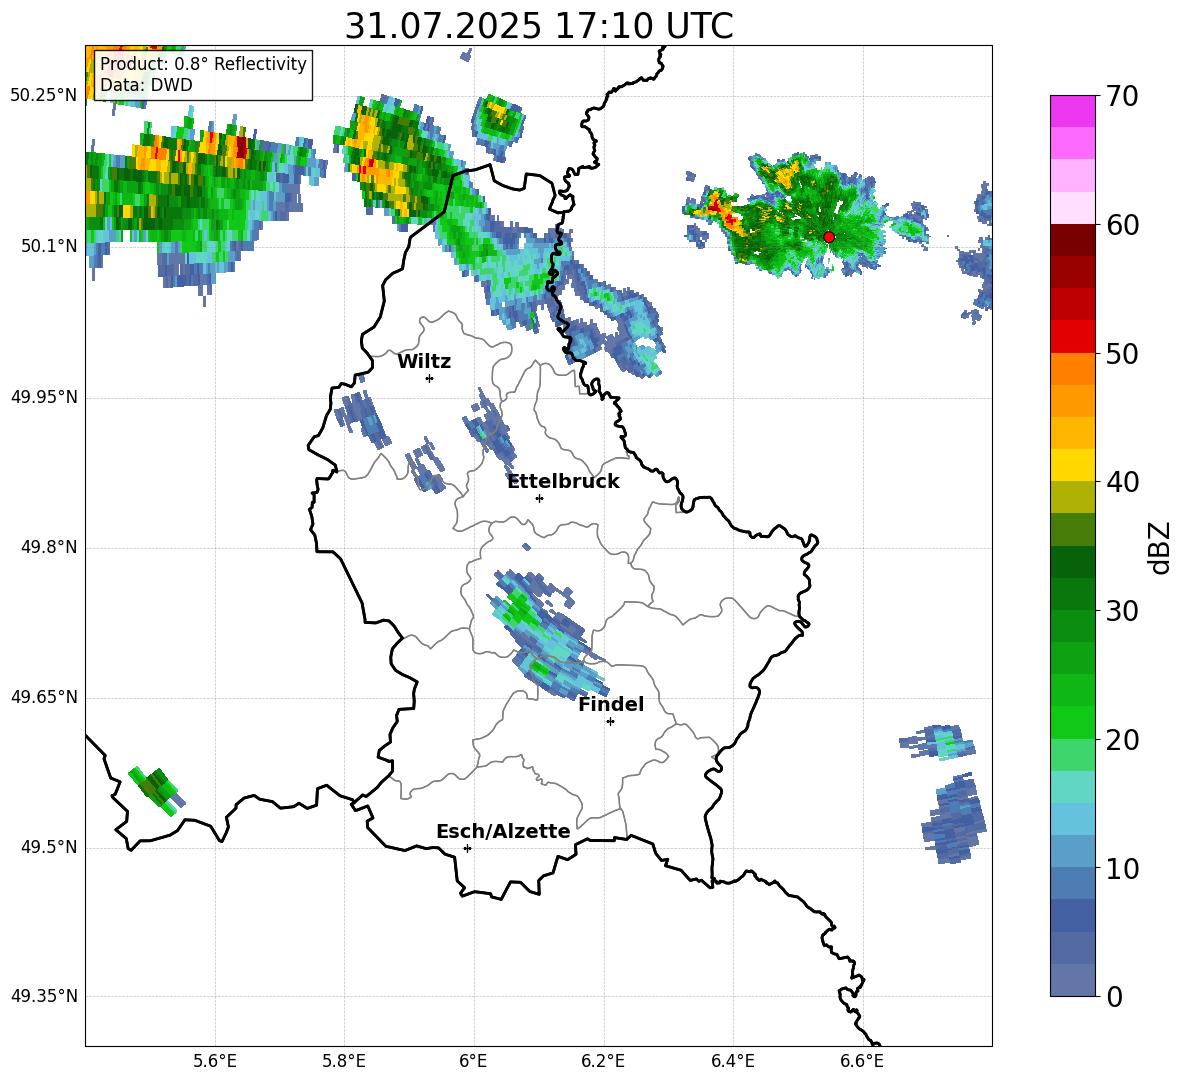Click the cross marker below Wiltz
This screenshot has height=1081, width=1184.
click(x=430, y=378)
